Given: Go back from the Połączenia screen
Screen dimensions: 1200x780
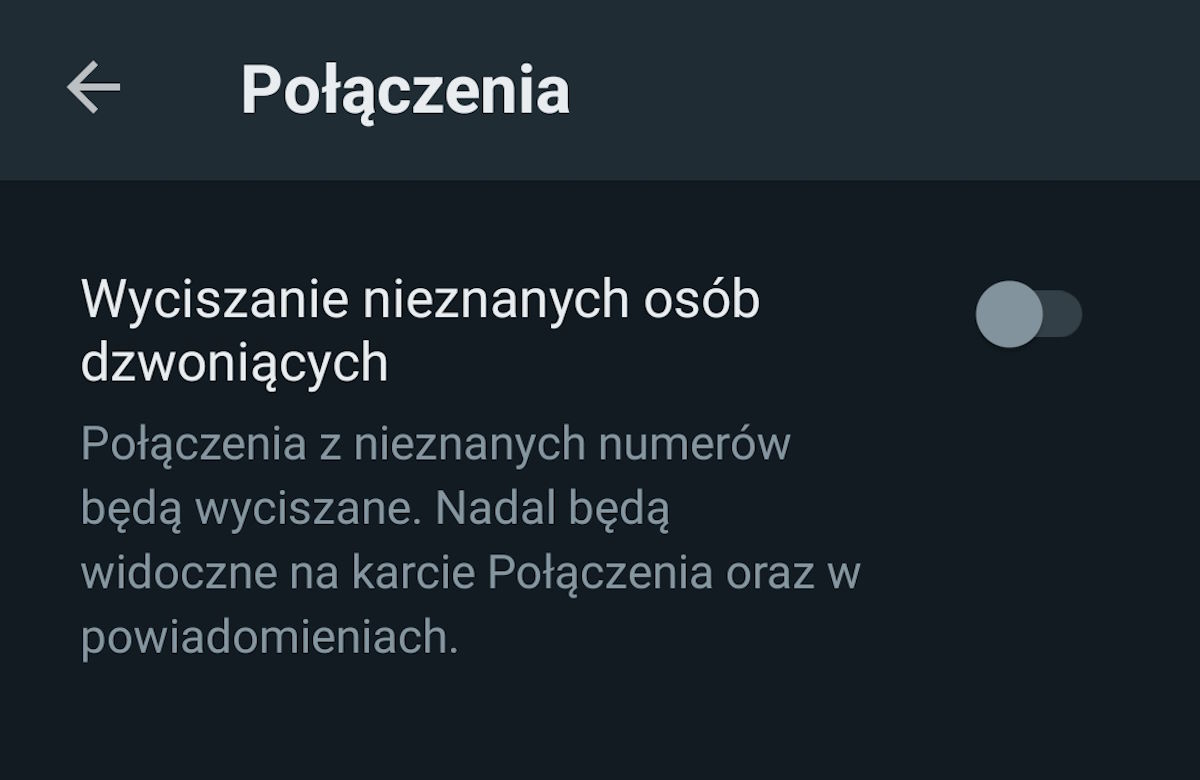Looking at the screenshot, I should [94, 88].
